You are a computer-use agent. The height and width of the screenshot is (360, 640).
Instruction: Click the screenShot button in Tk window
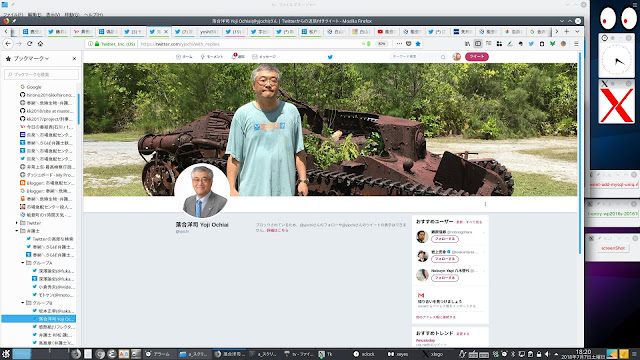pyautogui.click(x=613, y=248)
